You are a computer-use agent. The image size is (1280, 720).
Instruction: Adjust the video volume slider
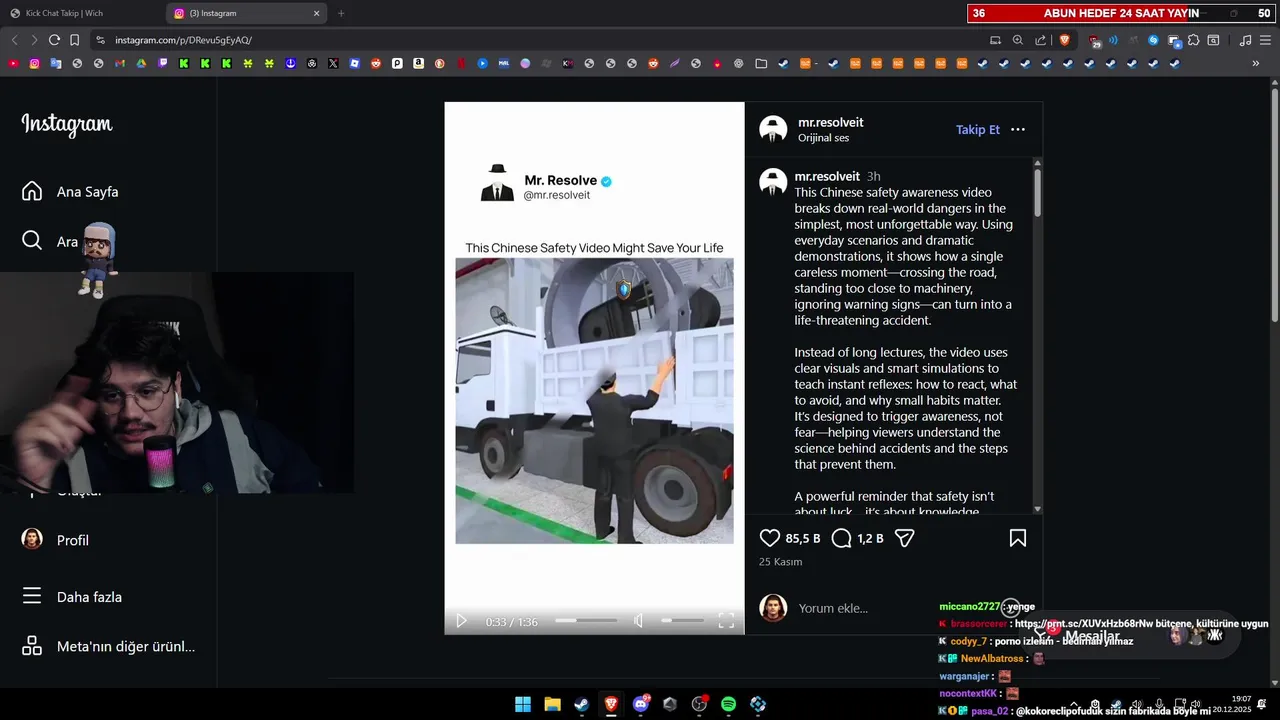coord(682,621)
